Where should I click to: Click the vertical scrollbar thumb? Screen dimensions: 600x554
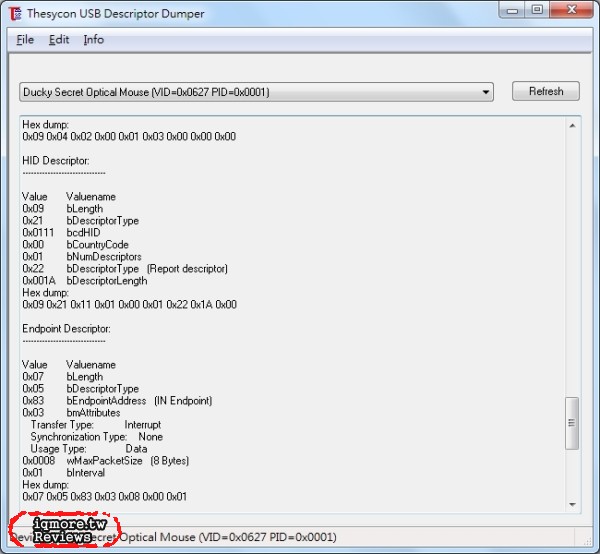tap(572, 423)
